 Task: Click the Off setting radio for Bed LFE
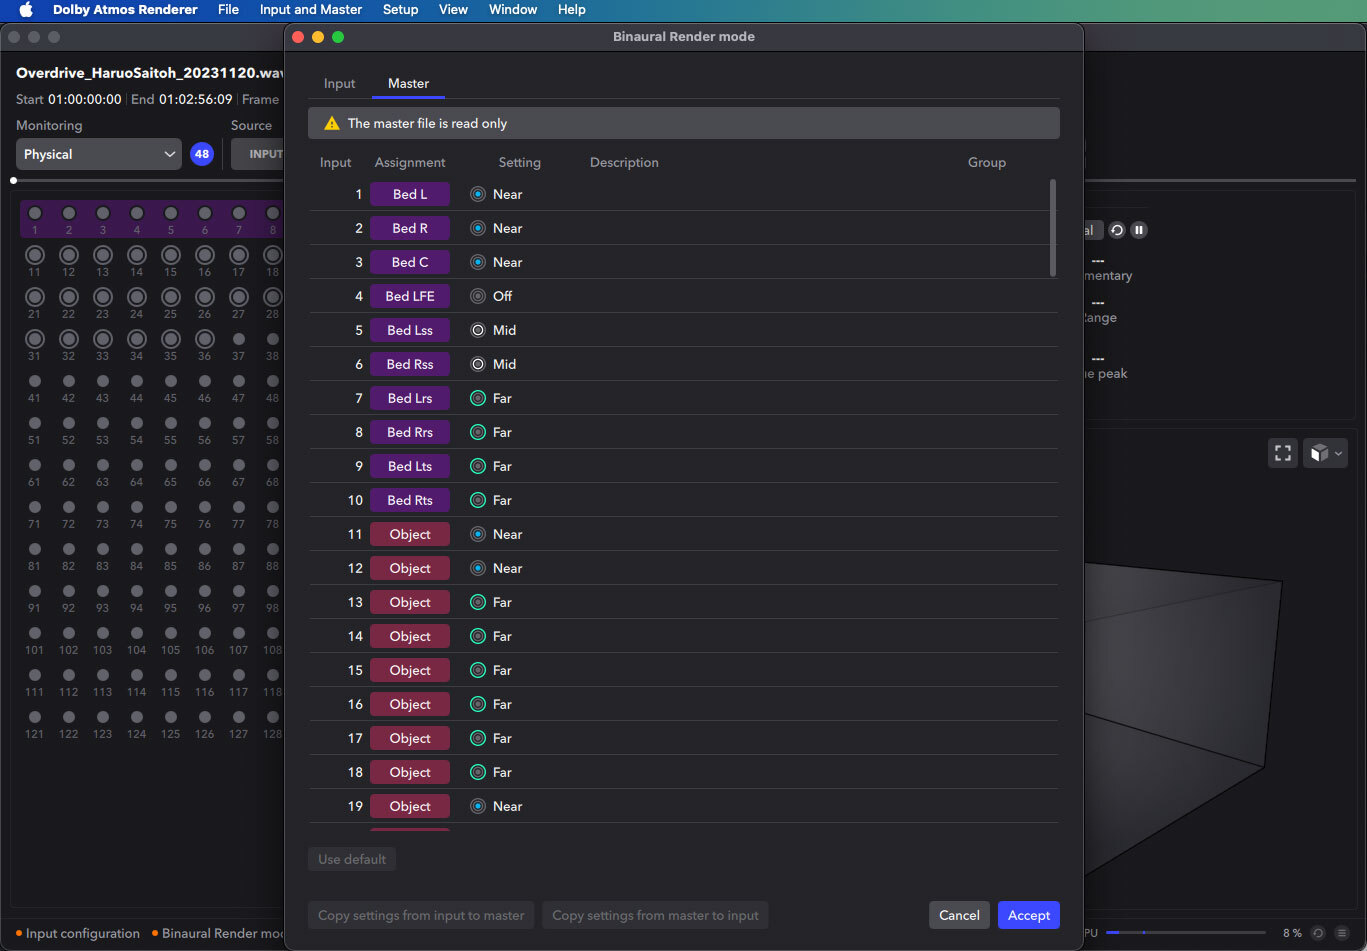coord(478,296)
